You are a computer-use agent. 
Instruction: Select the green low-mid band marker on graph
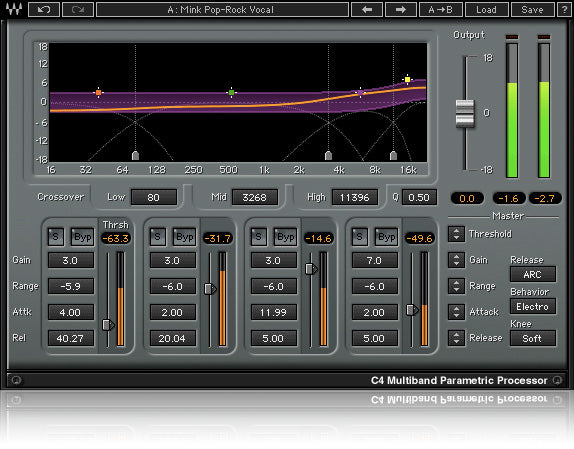pos(231,93)
